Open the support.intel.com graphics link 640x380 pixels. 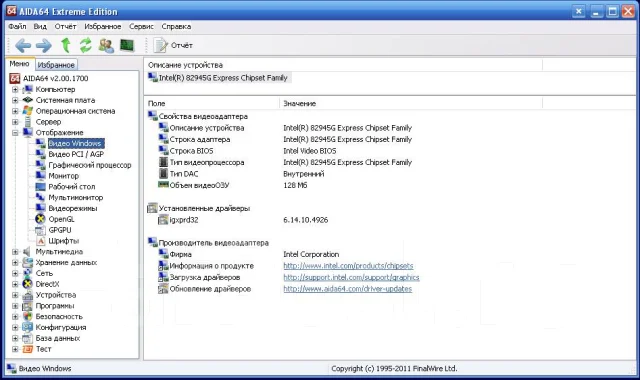(x=351, y=277)
